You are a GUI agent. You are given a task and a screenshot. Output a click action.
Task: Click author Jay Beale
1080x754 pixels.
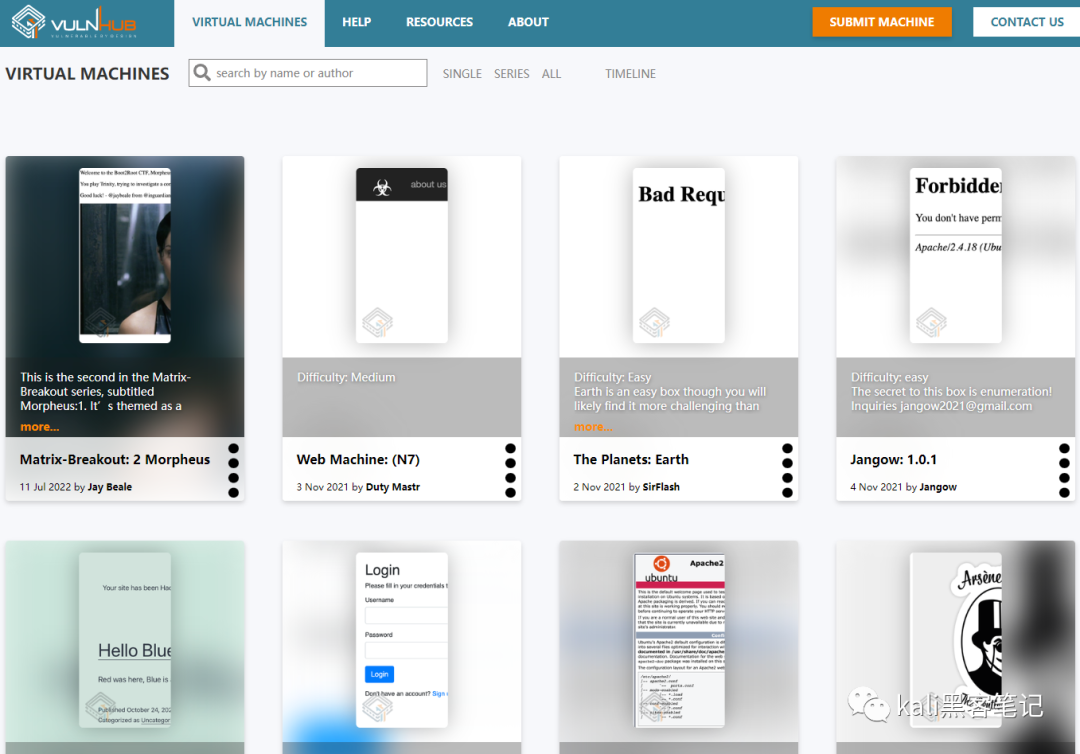tap(110, 487)
